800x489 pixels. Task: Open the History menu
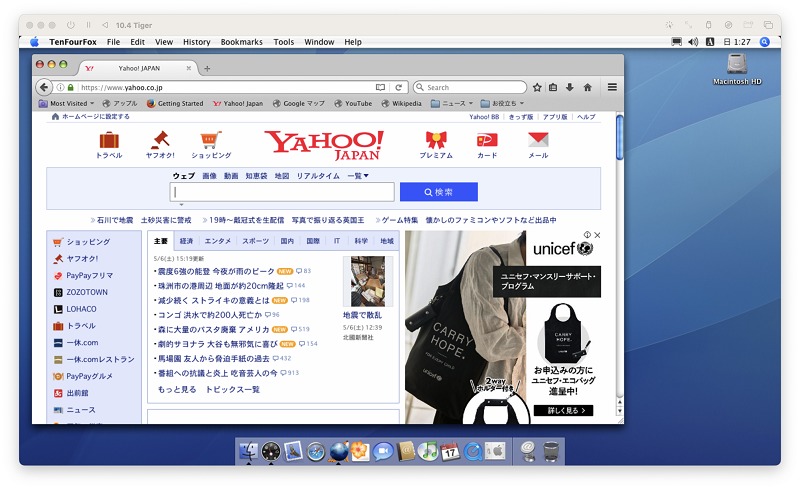tap(196, 42)
